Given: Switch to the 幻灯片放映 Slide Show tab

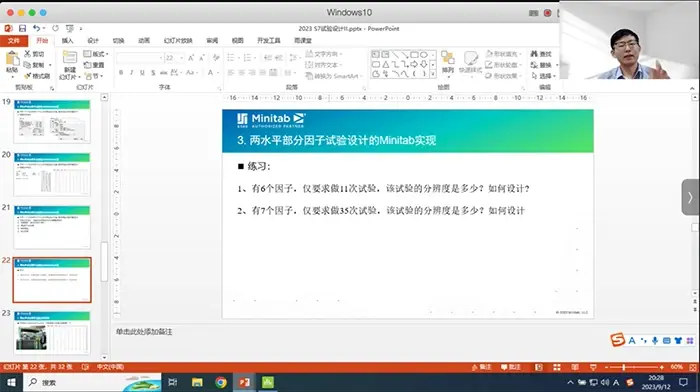Looking at the screenshot, I should click(x=178, y=41).
